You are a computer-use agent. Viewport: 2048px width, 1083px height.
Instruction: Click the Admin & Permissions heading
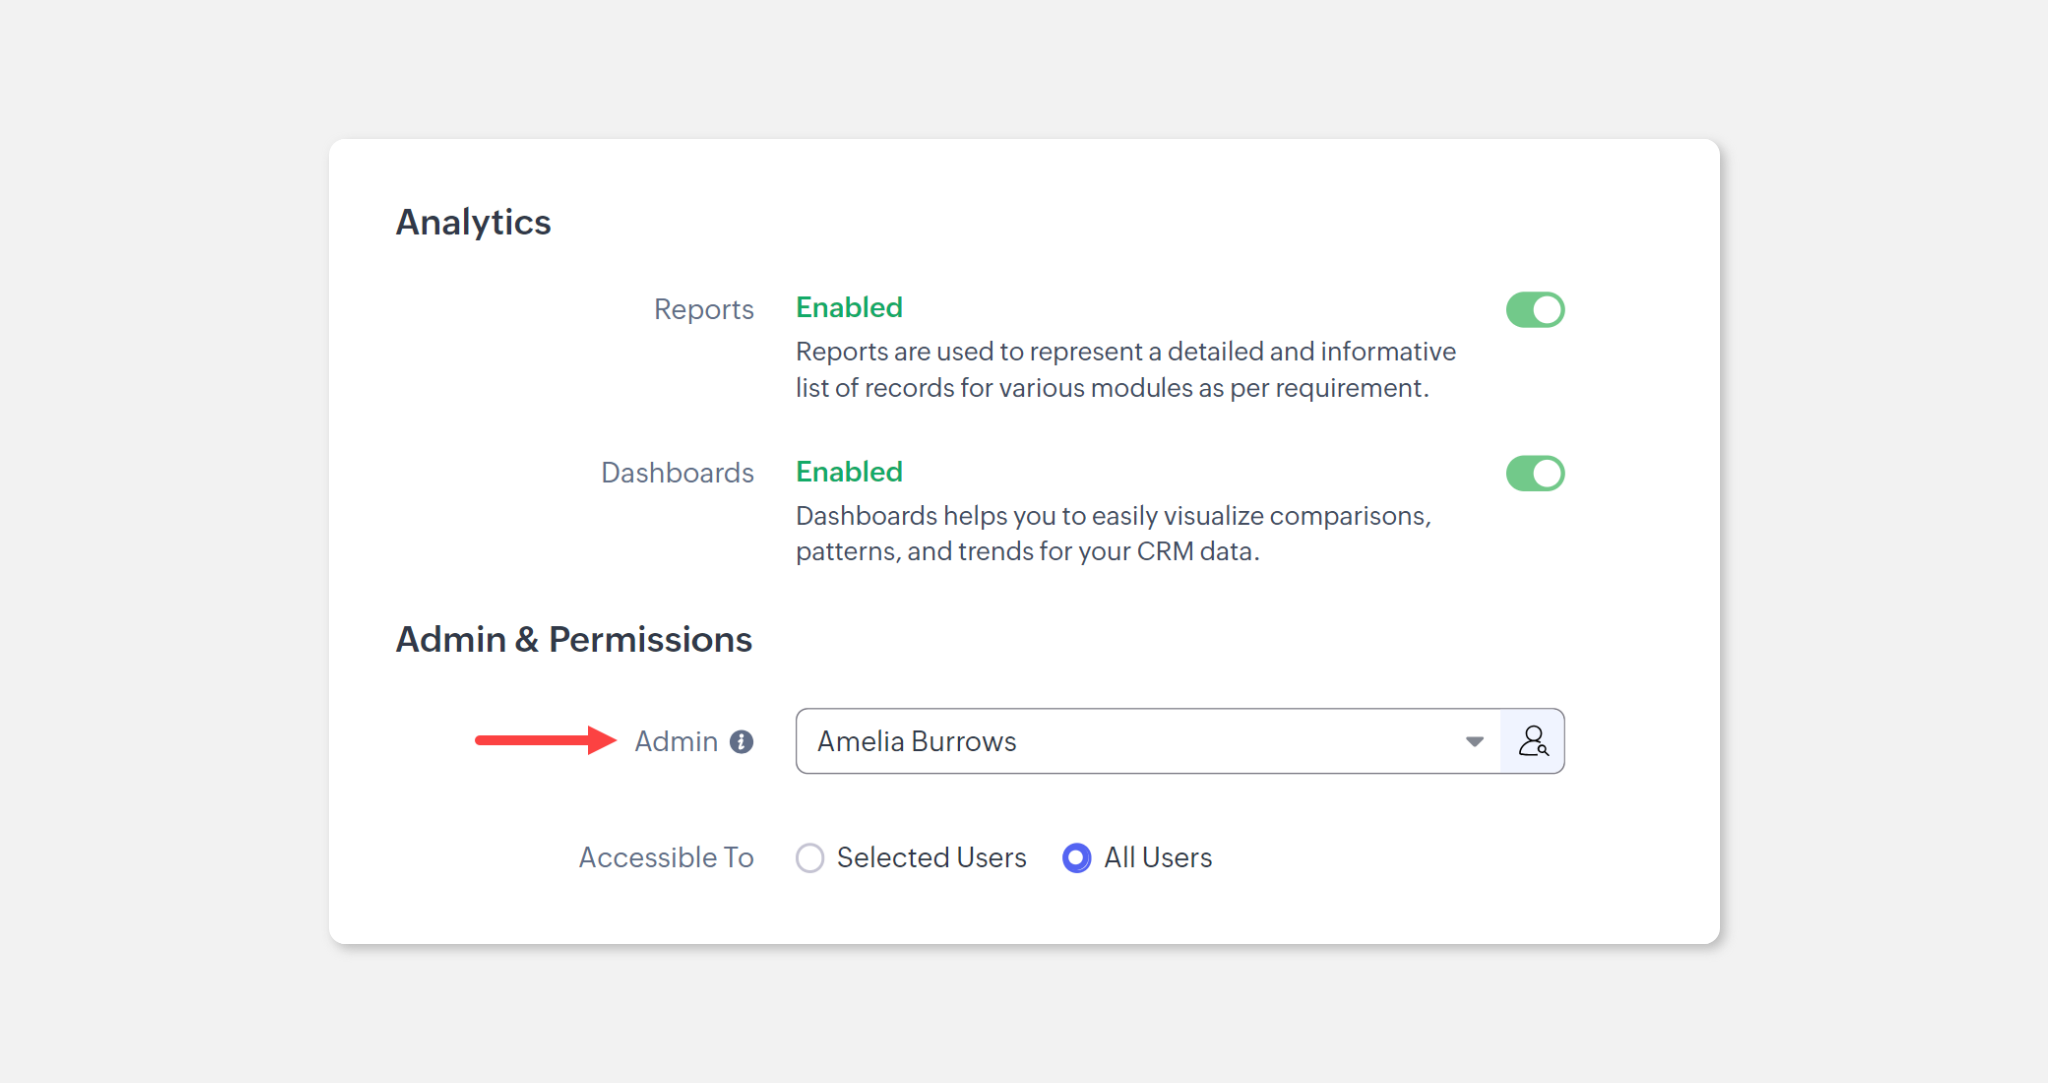tap(573, 639)
